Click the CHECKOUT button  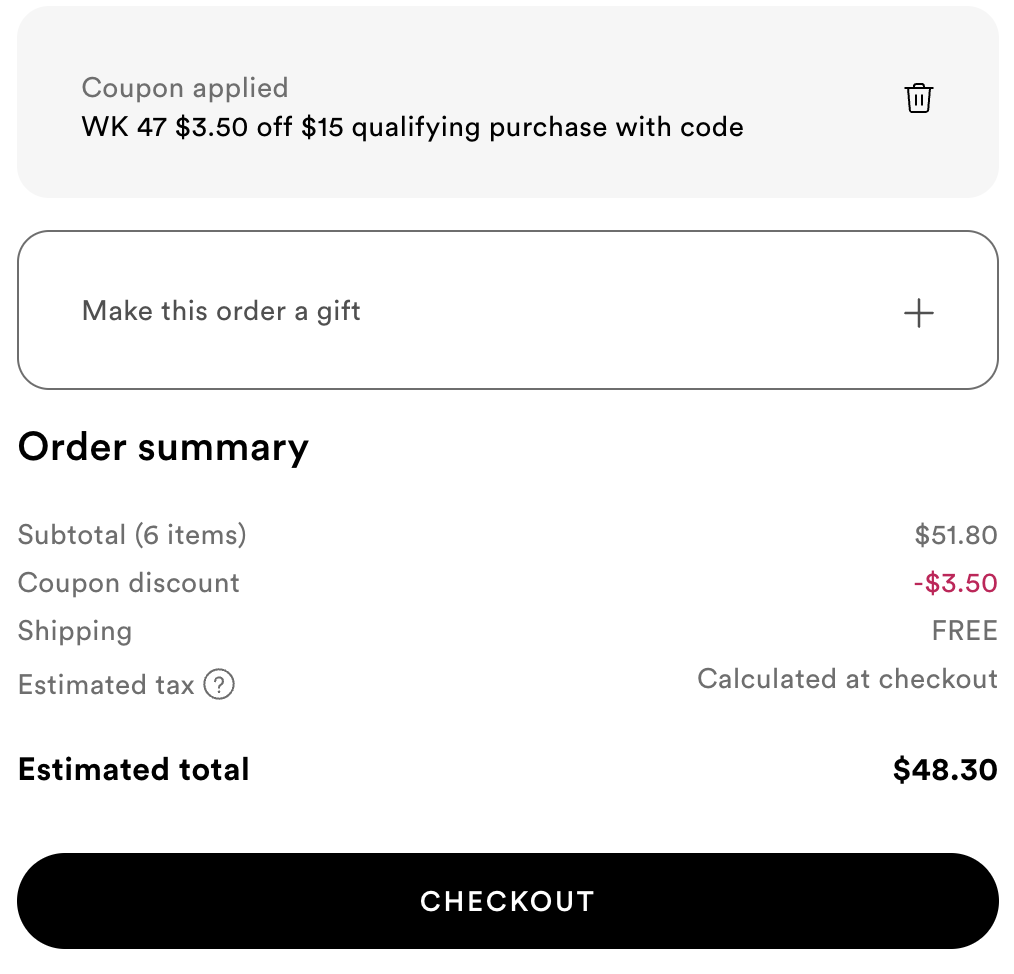[x=508, y=901]
